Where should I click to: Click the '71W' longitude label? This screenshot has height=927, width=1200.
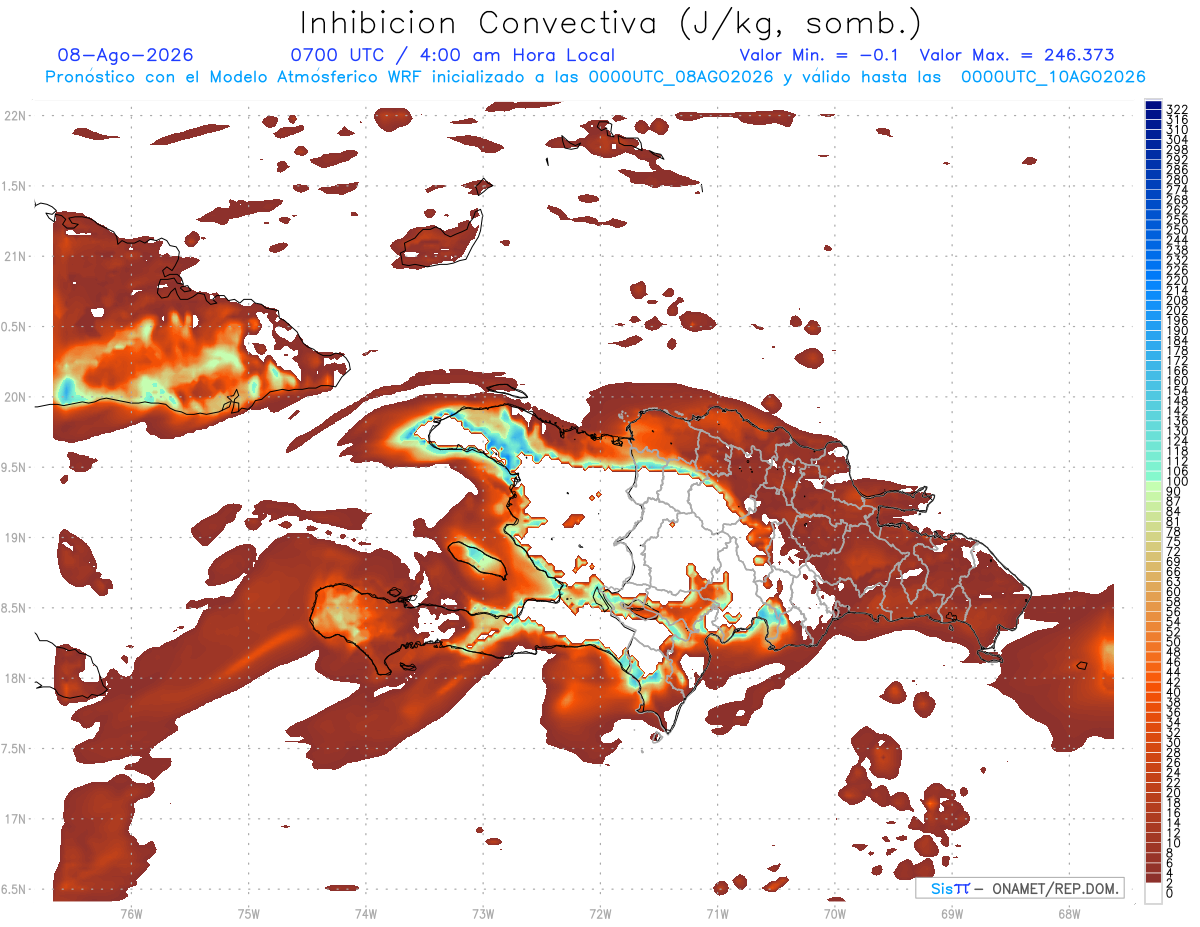pos(717,913)
